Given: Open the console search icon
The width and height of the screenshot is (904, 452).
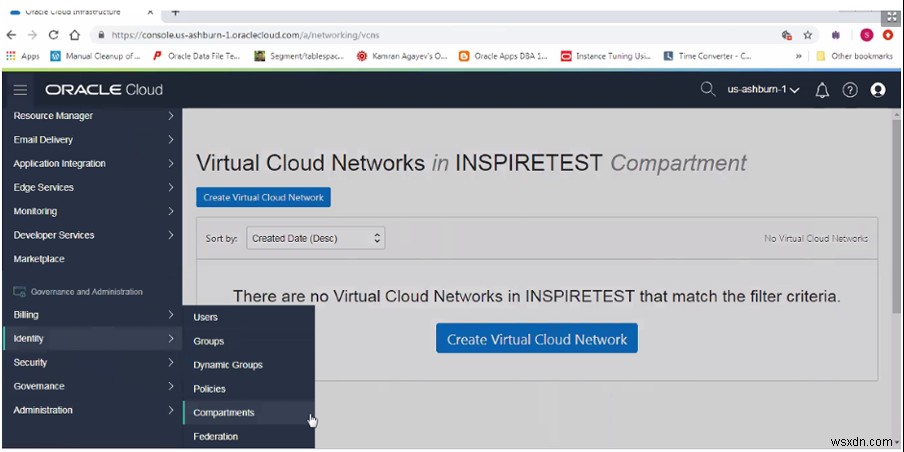Looking at the screenshot, I should pos(707,89).
